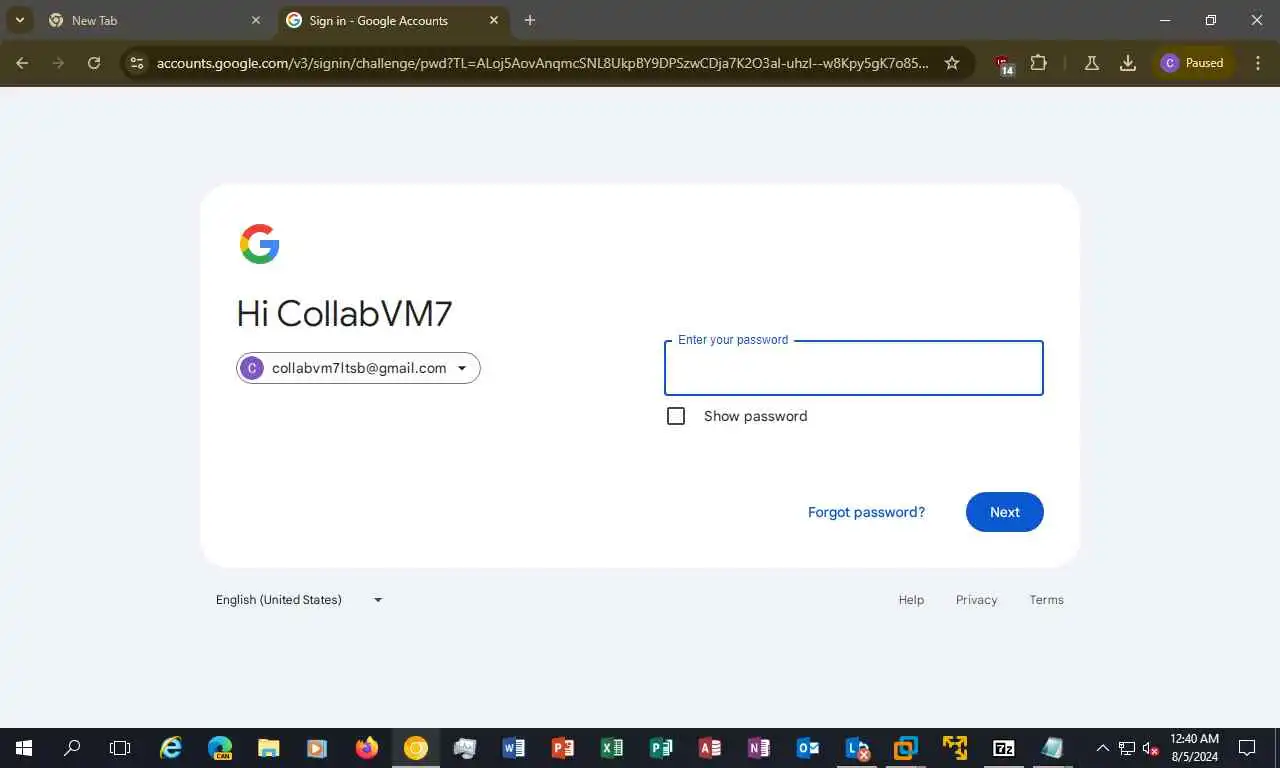Open the Extensions puzzle menu
This screenshot has height=768, width=1280.
click(x=1039, y=63)
